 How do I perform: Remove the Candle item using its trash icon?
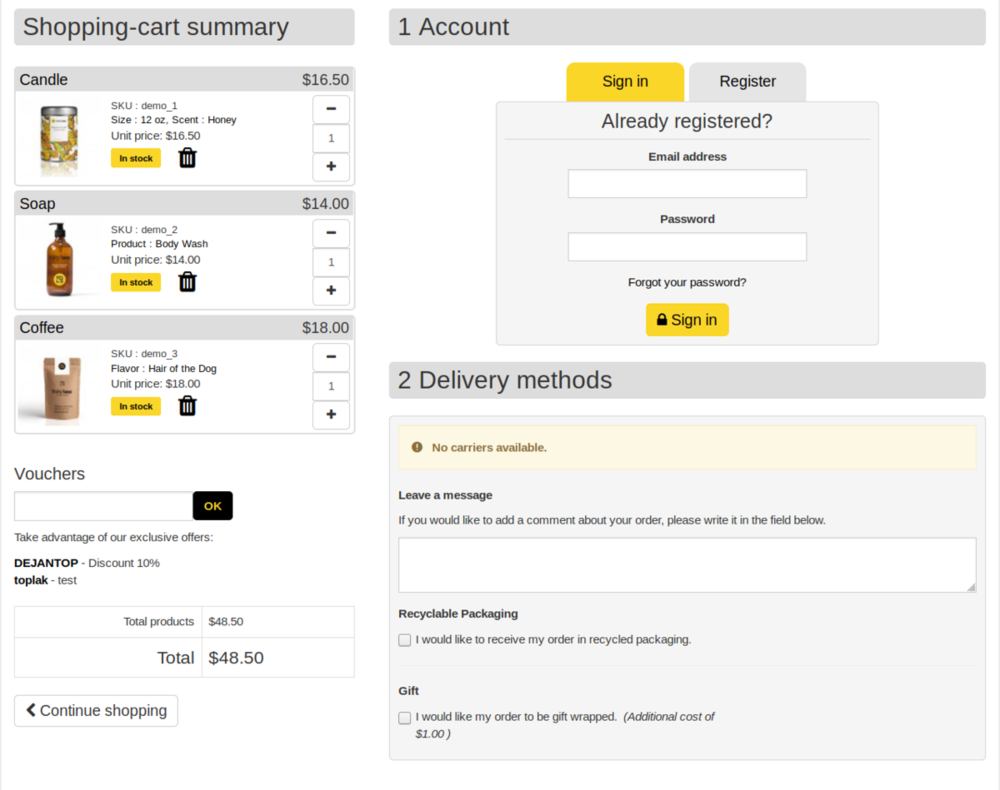[x=187, y=157]
